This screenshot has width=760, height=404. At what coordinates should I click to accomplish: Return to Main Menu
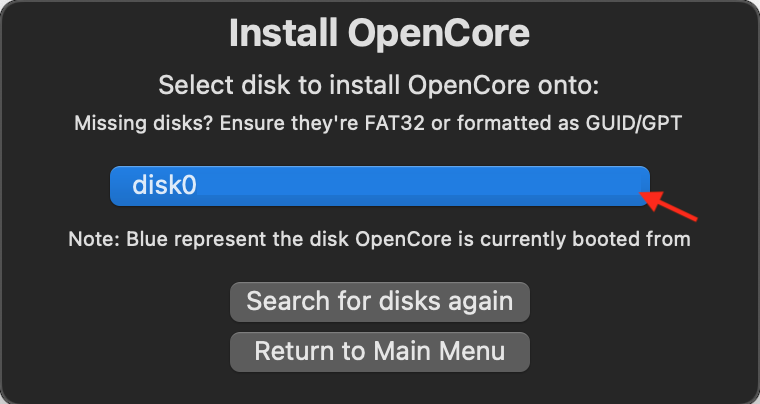point(379,351)
